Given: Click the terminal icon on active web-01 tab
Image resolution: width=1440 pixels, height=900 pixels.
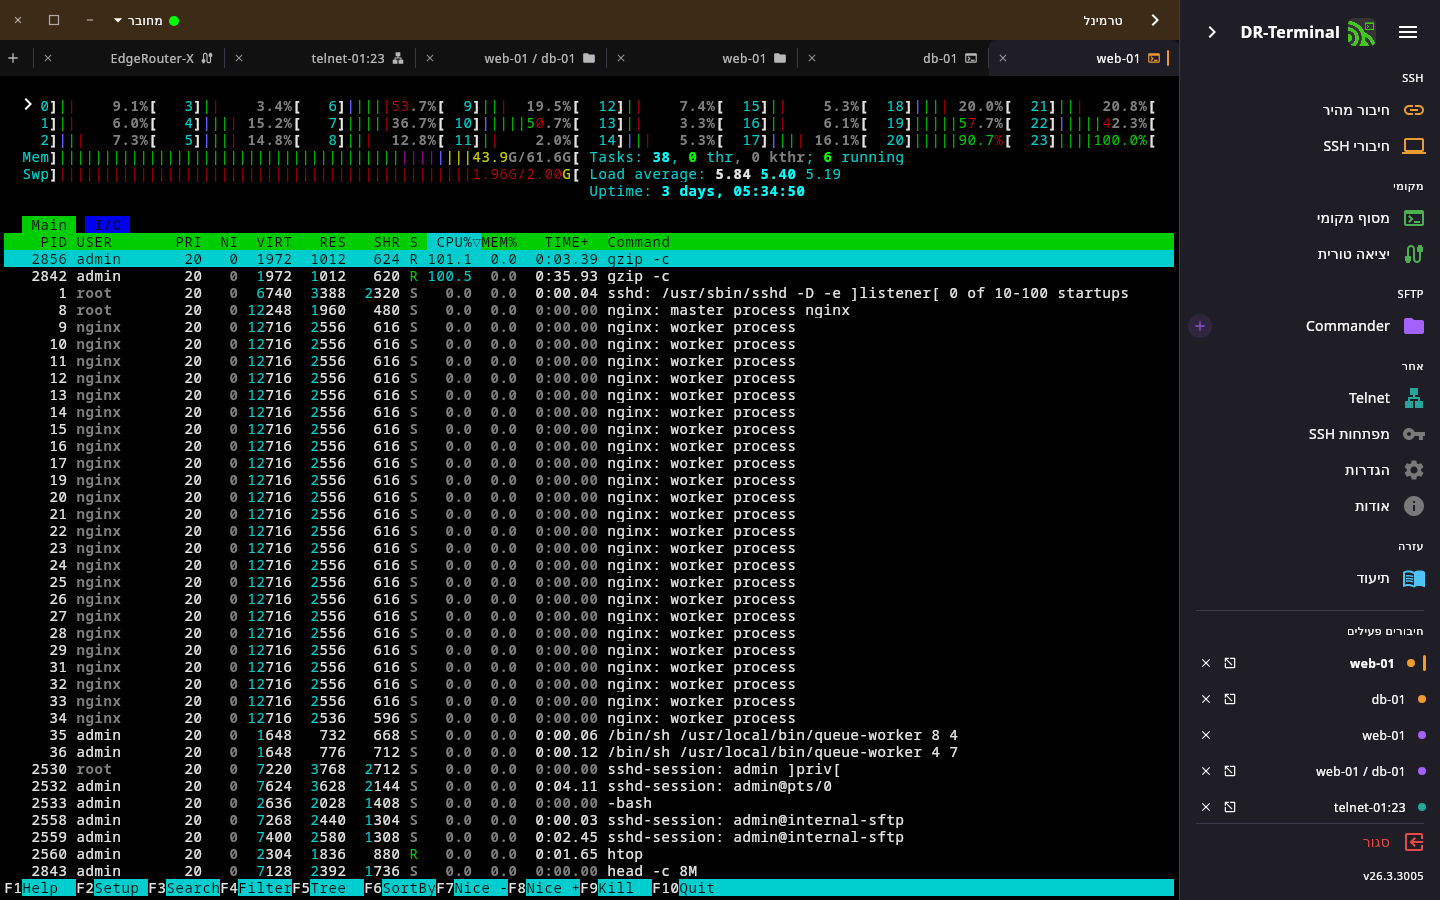Looking at the screenshot, I should [1154, 58].
